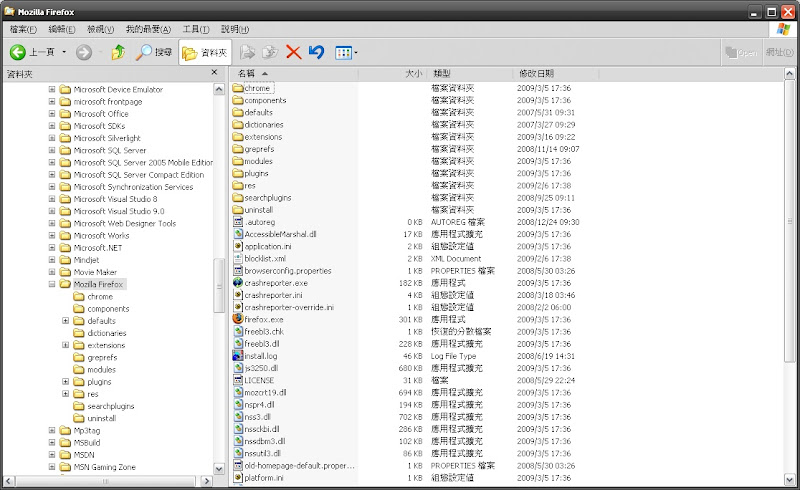The width and height of the screenshot is (800, 490).
Task: Sort by the Name column header
Action: point(294,74)
